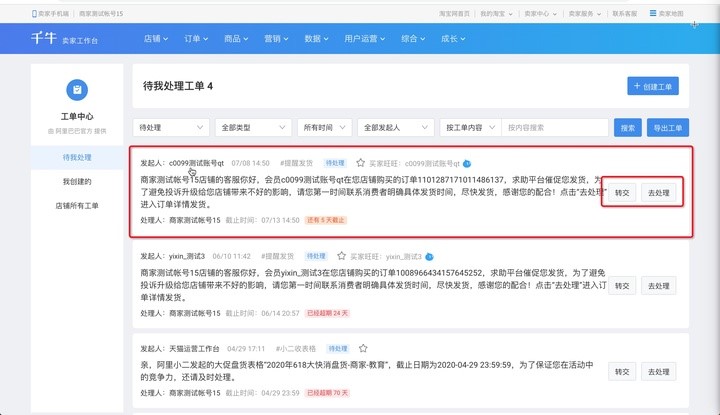
Task: Click the 待处理 status tag on c0099测试账号qt order
Action: click(335, 163)
